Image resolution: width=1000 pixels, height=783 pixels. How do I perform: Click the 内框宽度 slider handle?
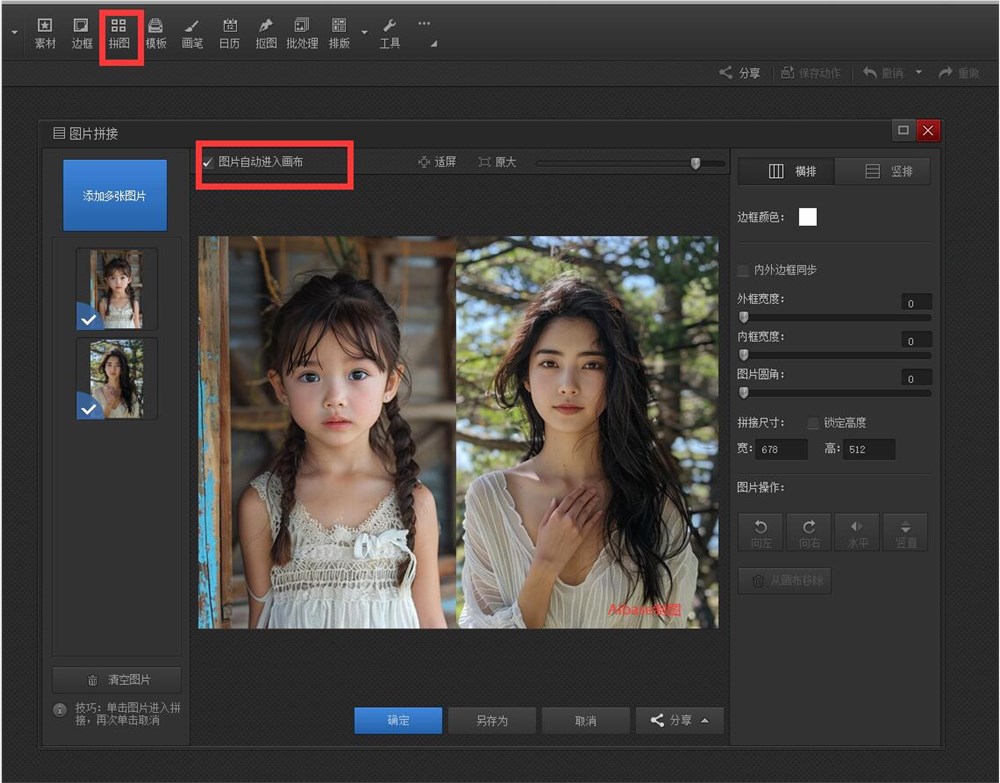coord(744,355)
